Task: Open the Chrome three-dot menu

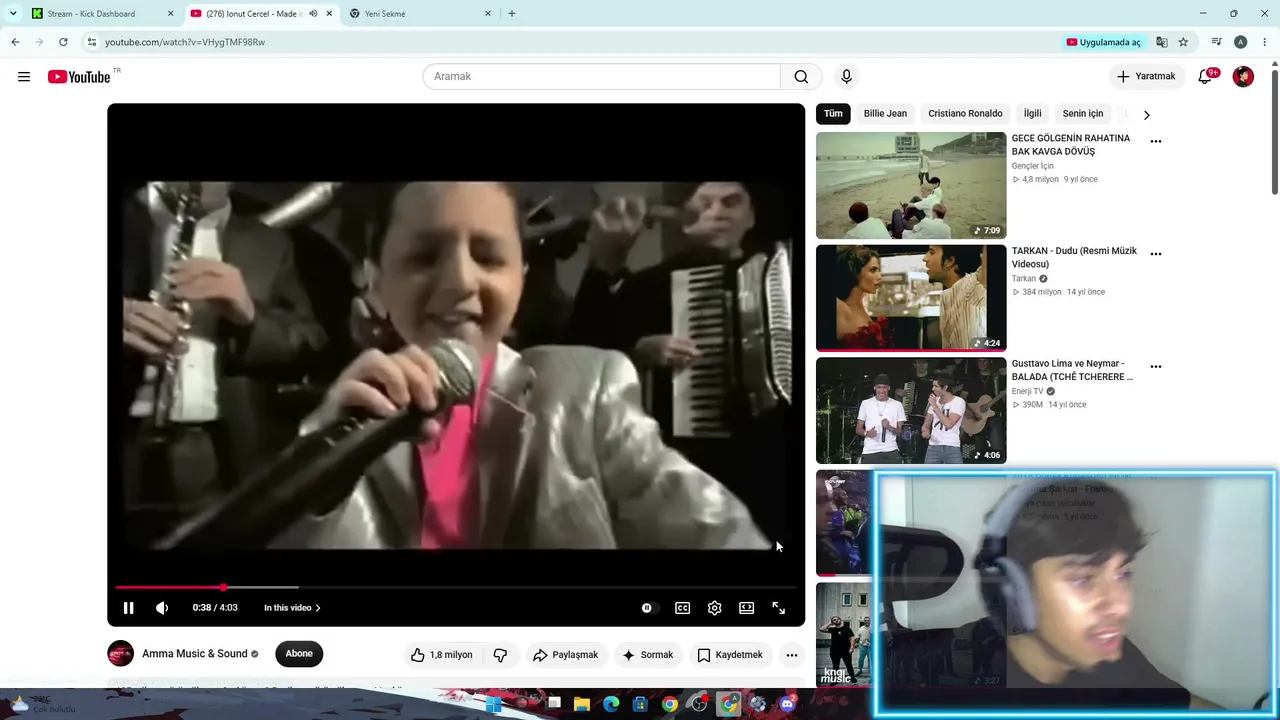Action: (1265, 42)
